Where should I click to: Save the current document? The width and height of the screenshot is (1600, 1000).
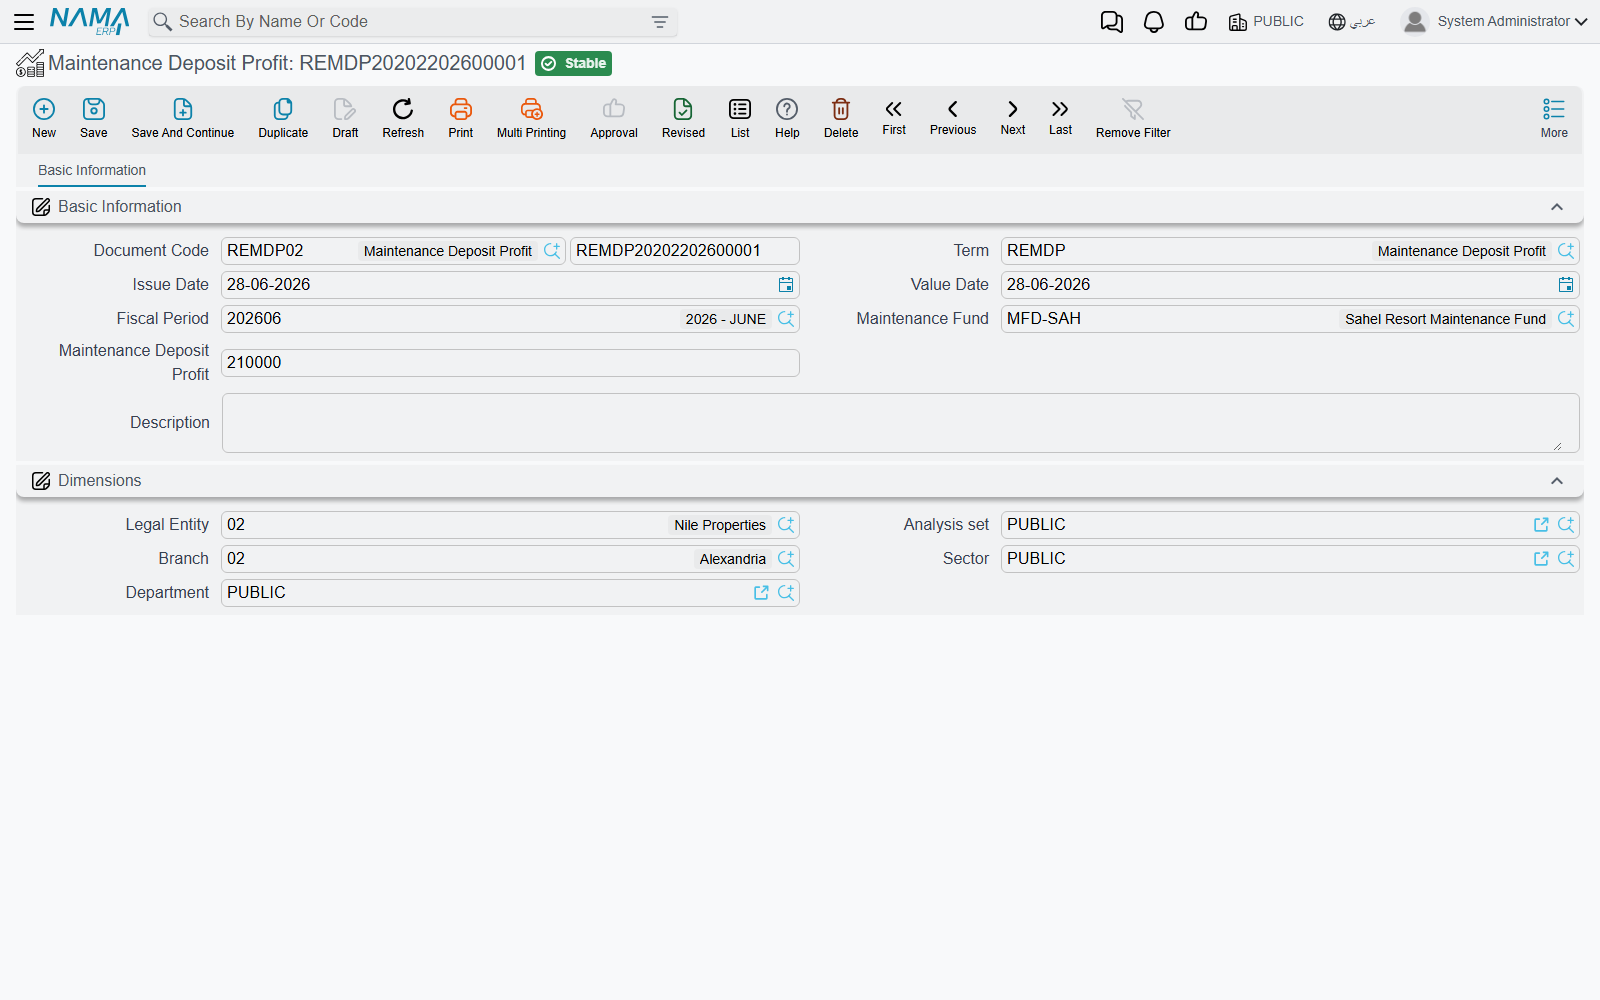(x=94, y=118)
